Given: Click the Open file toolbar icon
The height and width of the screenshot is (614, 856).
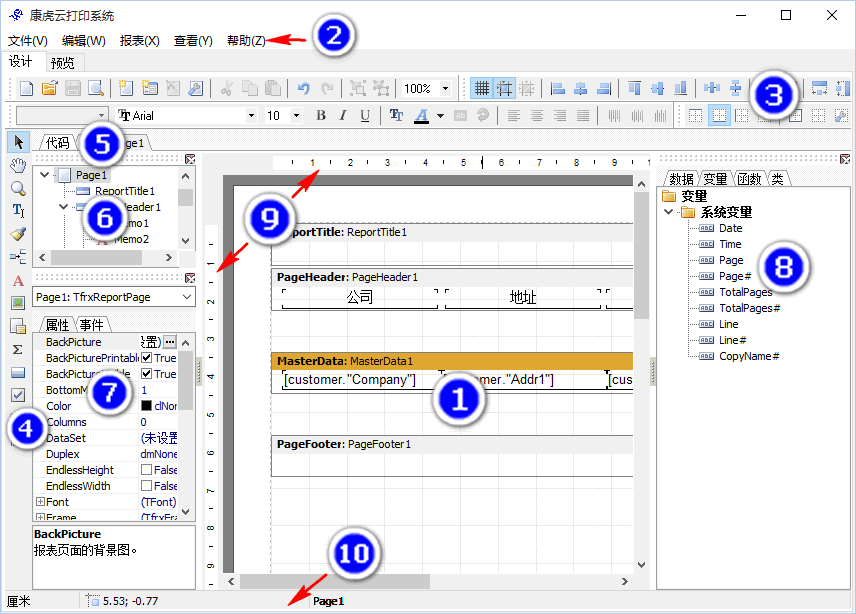Looking at the screenshot, I should pyautogui.click(x=50, y=89).
